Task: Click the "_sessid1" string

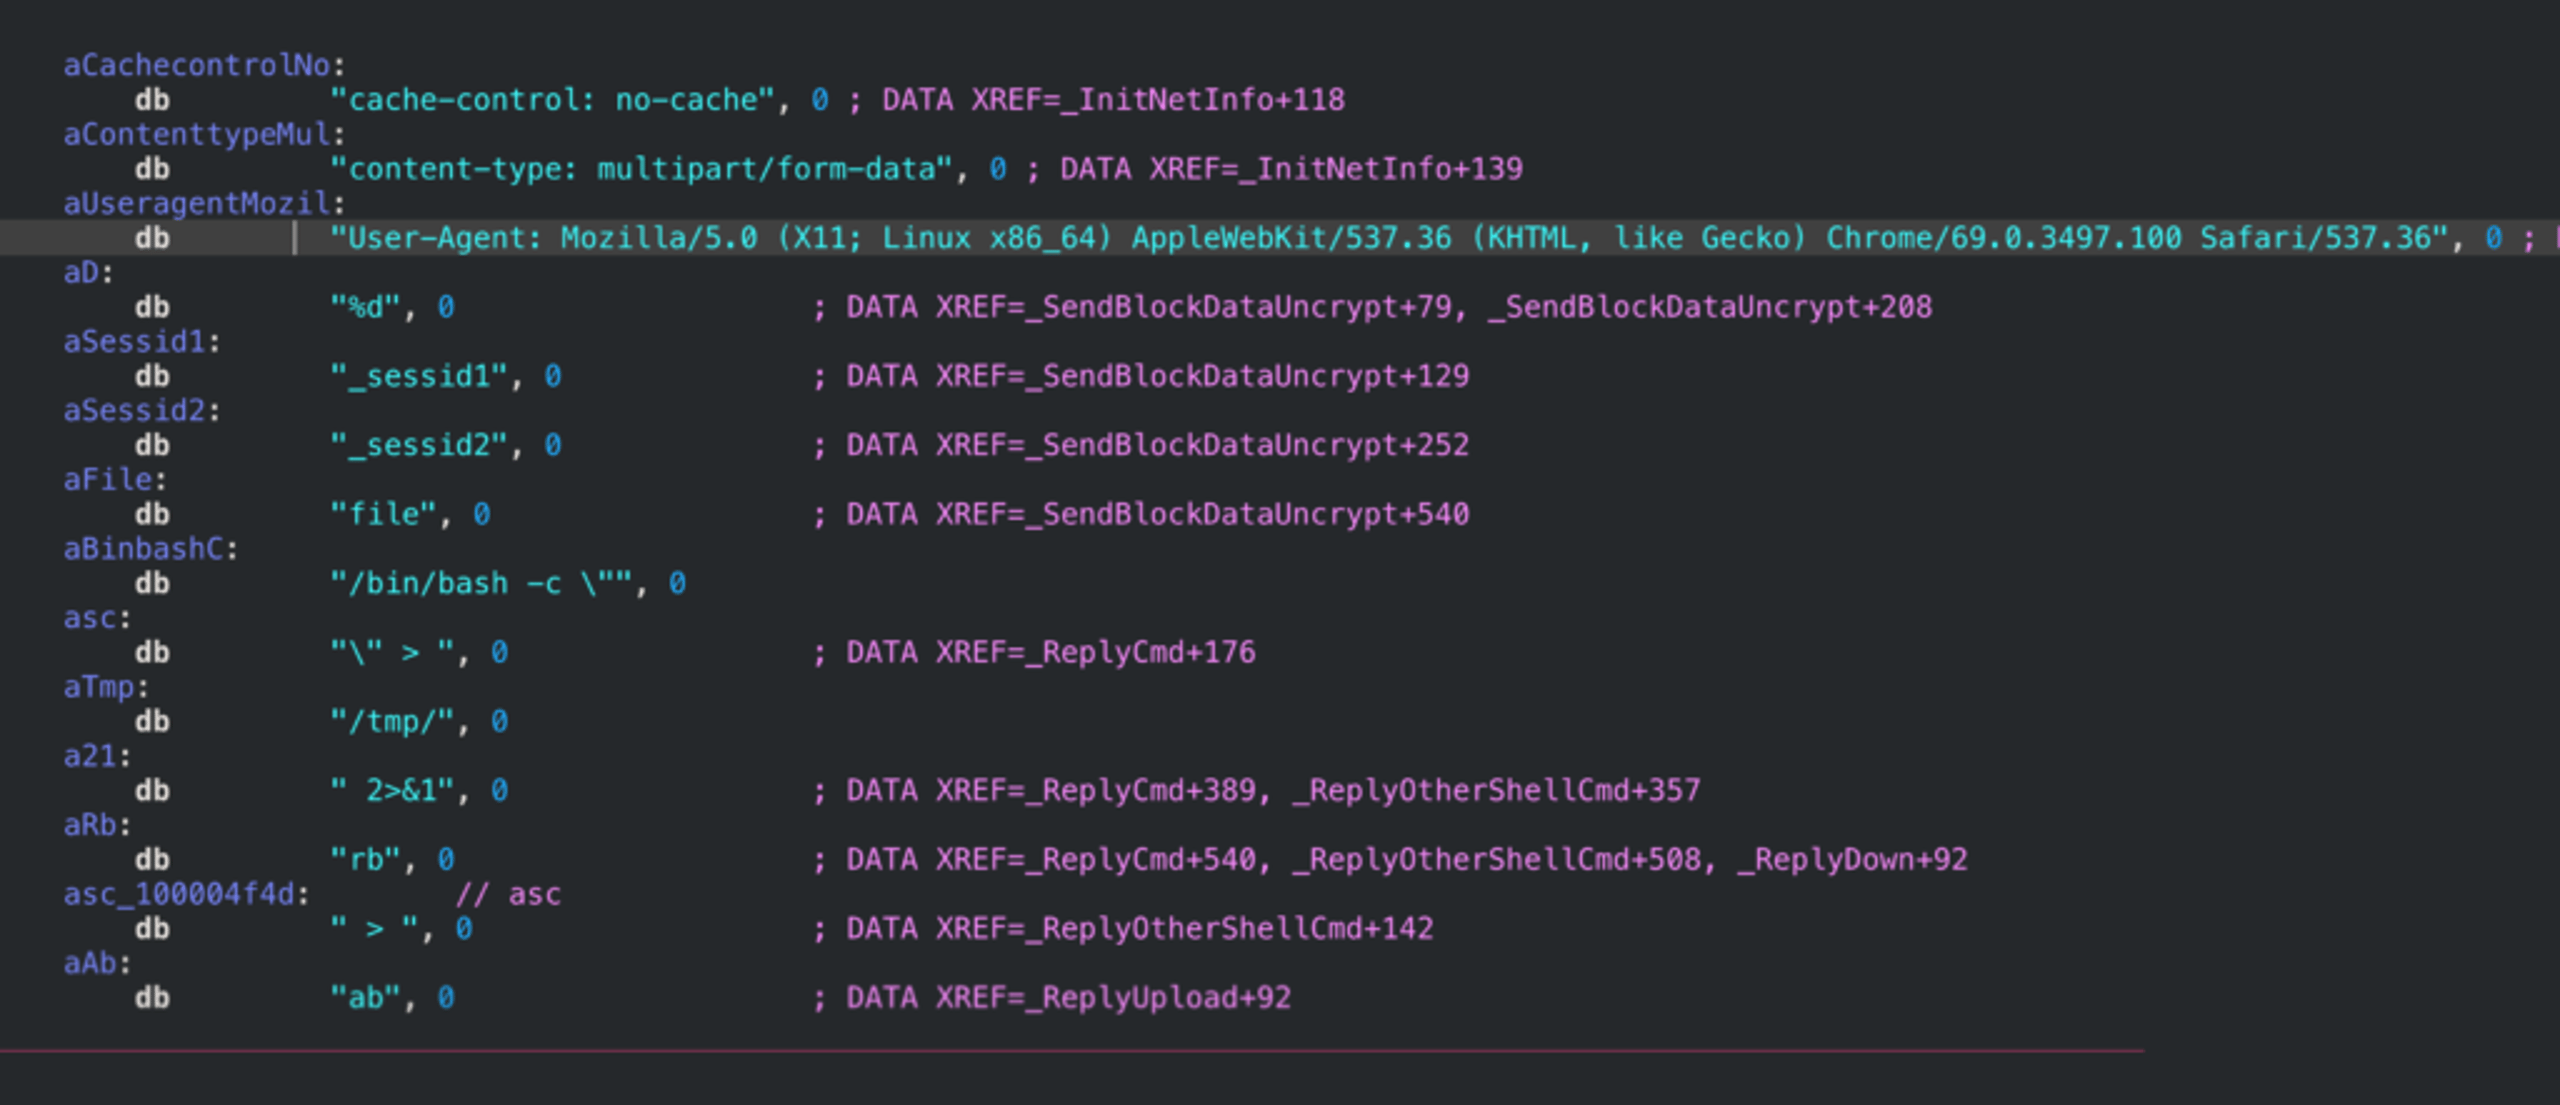Action: point(419,376)
